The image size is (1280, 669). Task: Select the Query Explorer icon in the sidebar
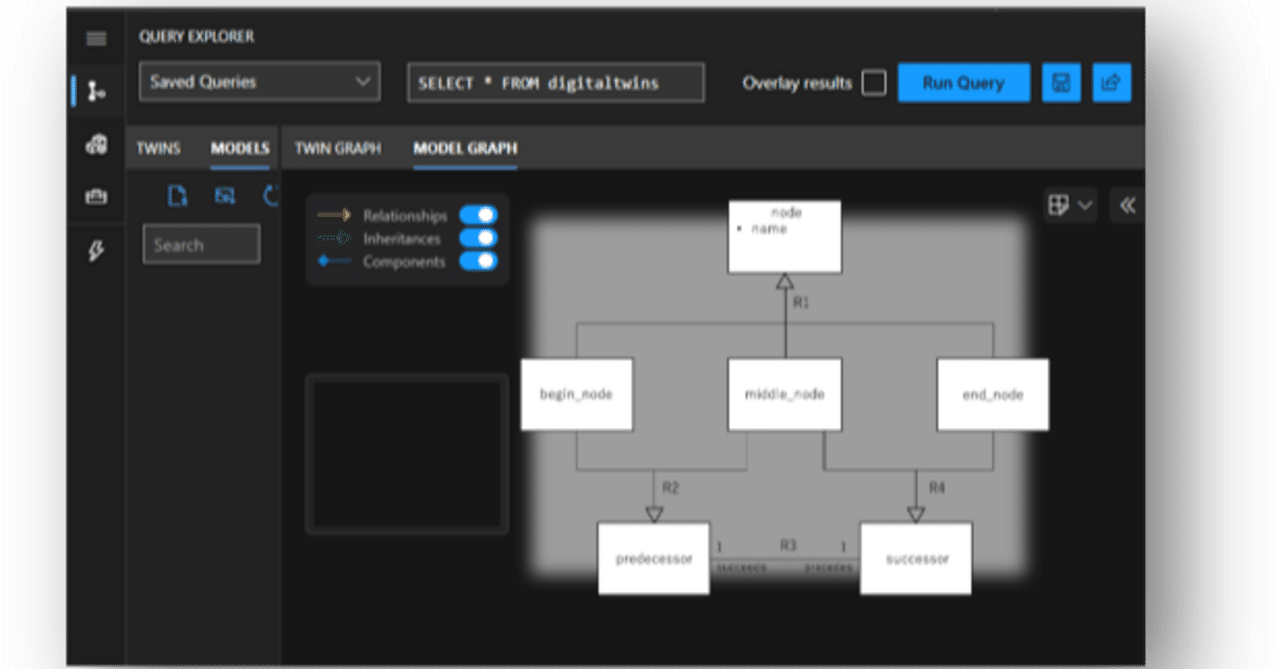pyautogui.click(x=96, y=92)
